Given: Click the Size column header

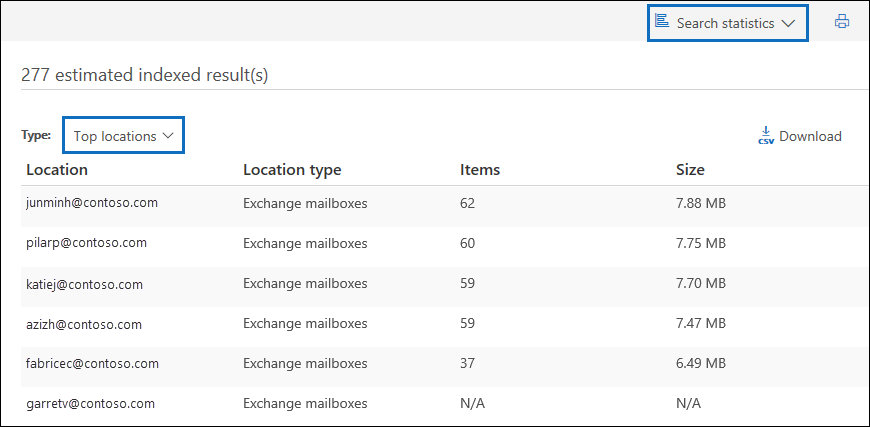Looking at the screenshot, I should tap(690, 170).
